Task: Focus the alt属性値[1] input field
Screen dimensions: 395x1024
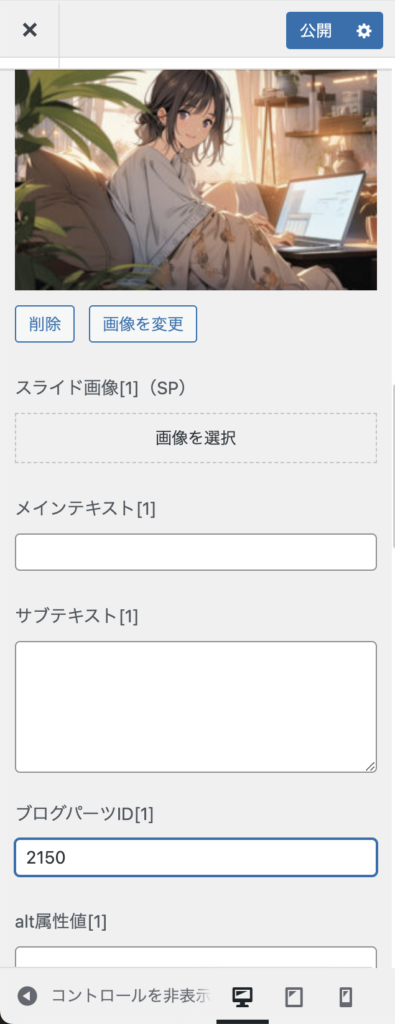Action: (x=196, y=957)
